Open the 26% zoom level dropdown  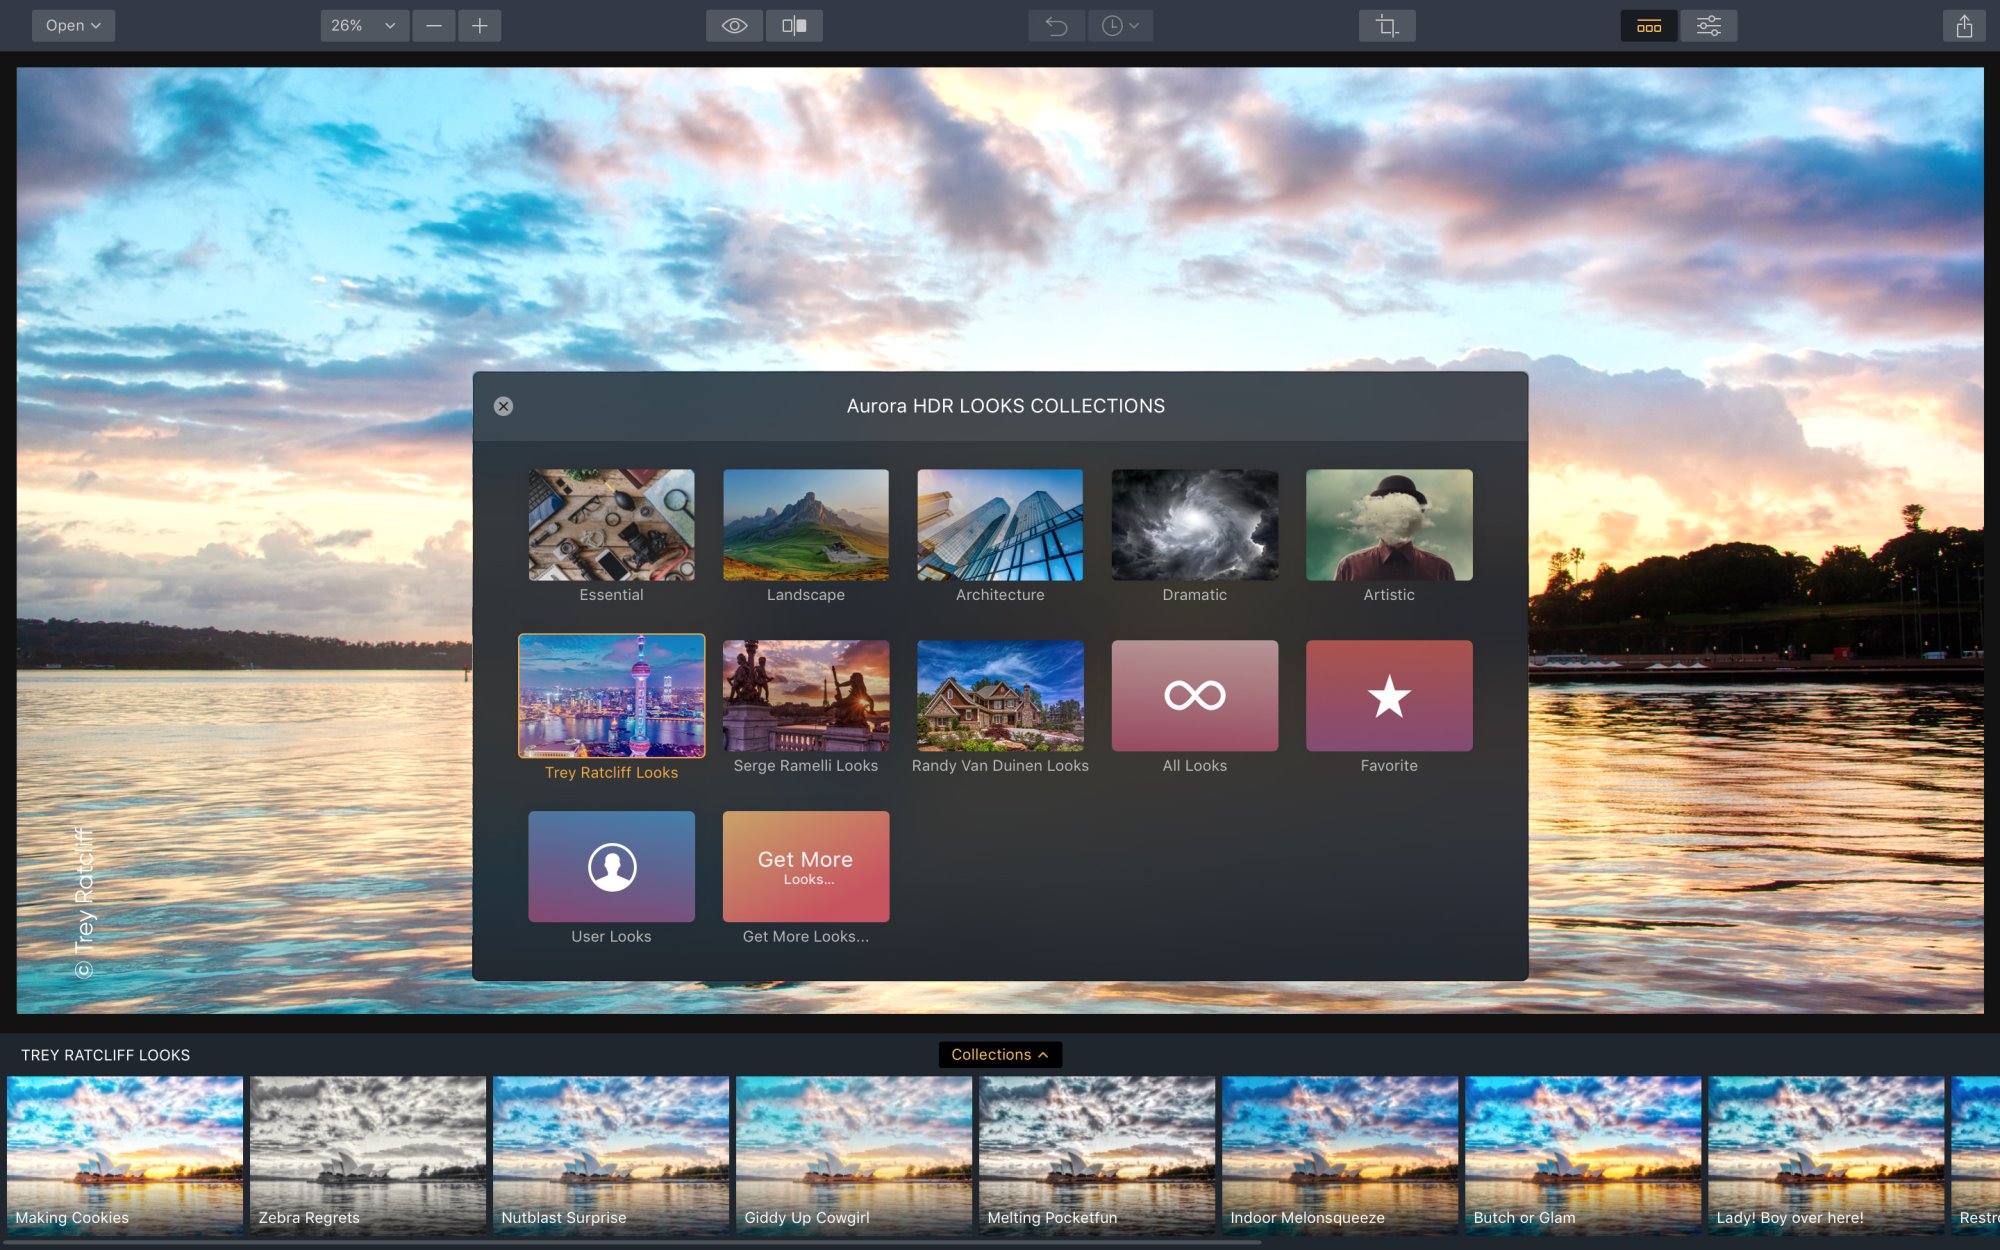pyautogui.click(x=364, y=26)
